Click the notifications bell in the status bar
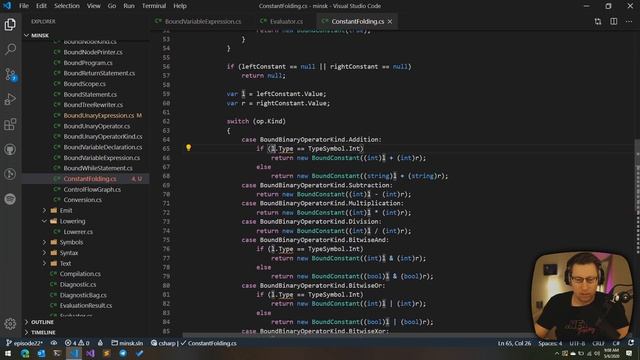 pos(631,343)
